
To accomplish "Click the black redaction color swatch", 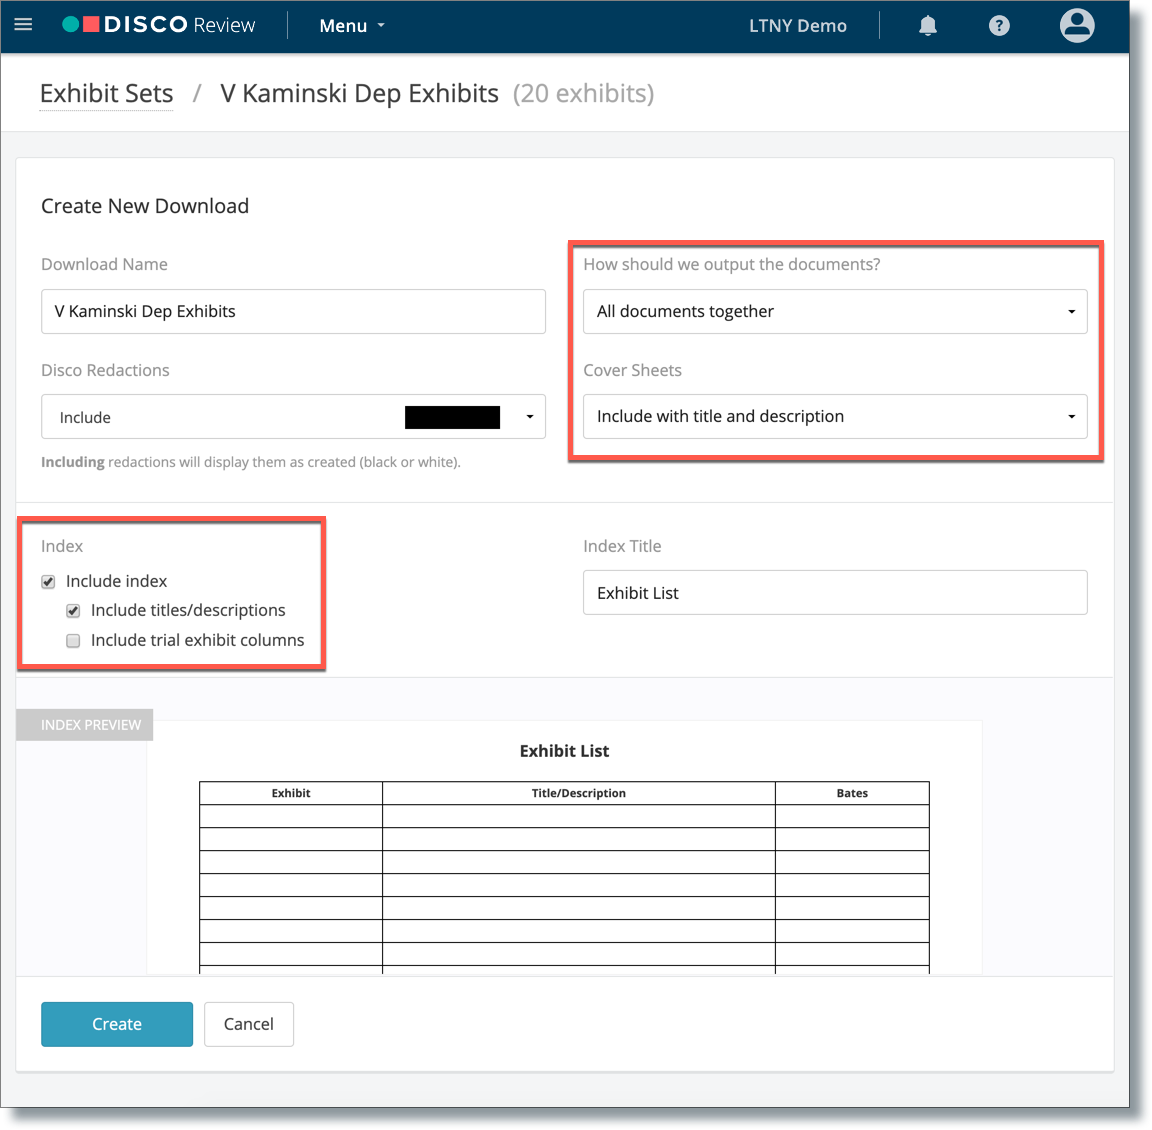I will point(452,417).
